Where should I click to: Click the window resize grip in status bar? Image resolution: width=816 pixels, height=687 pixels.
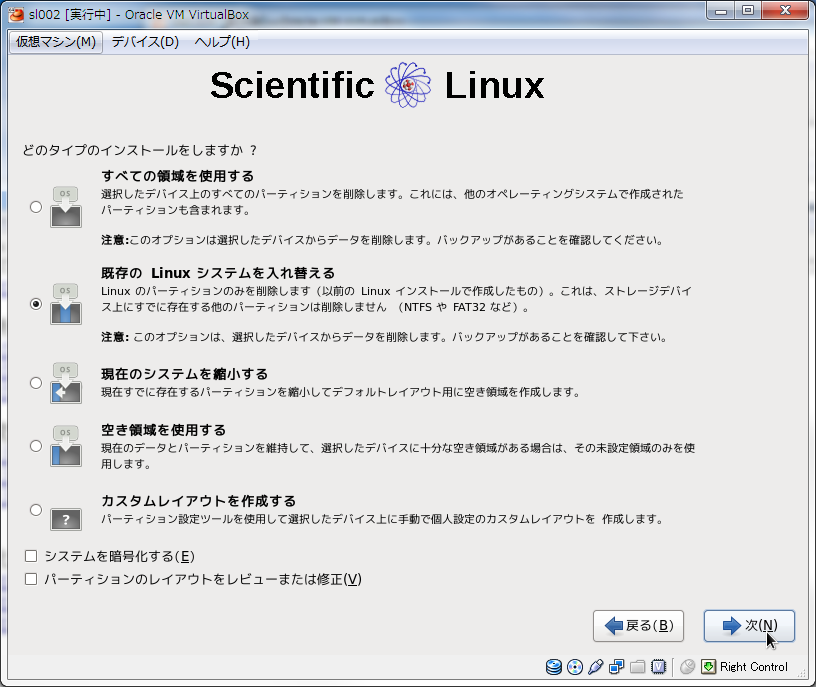(801, 673)
